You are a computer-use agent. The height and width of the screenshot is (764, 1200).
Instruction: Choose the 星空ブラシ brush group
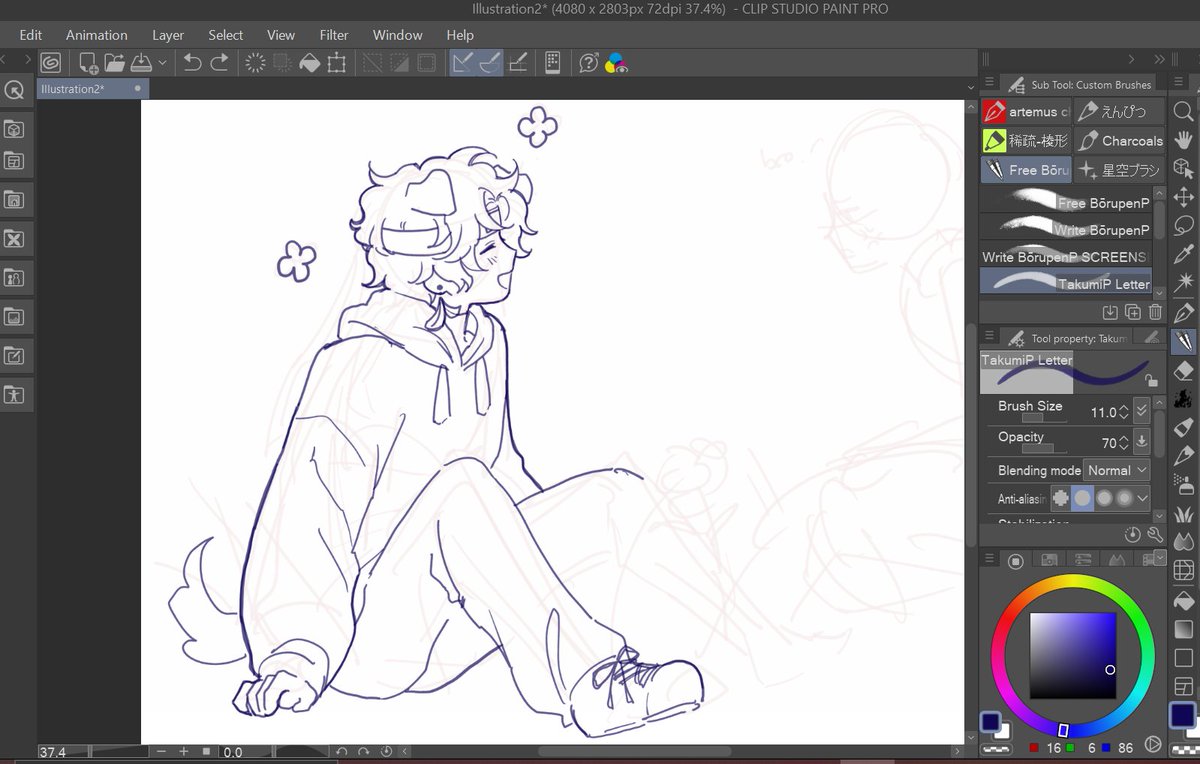click(x=1120, y=170)
